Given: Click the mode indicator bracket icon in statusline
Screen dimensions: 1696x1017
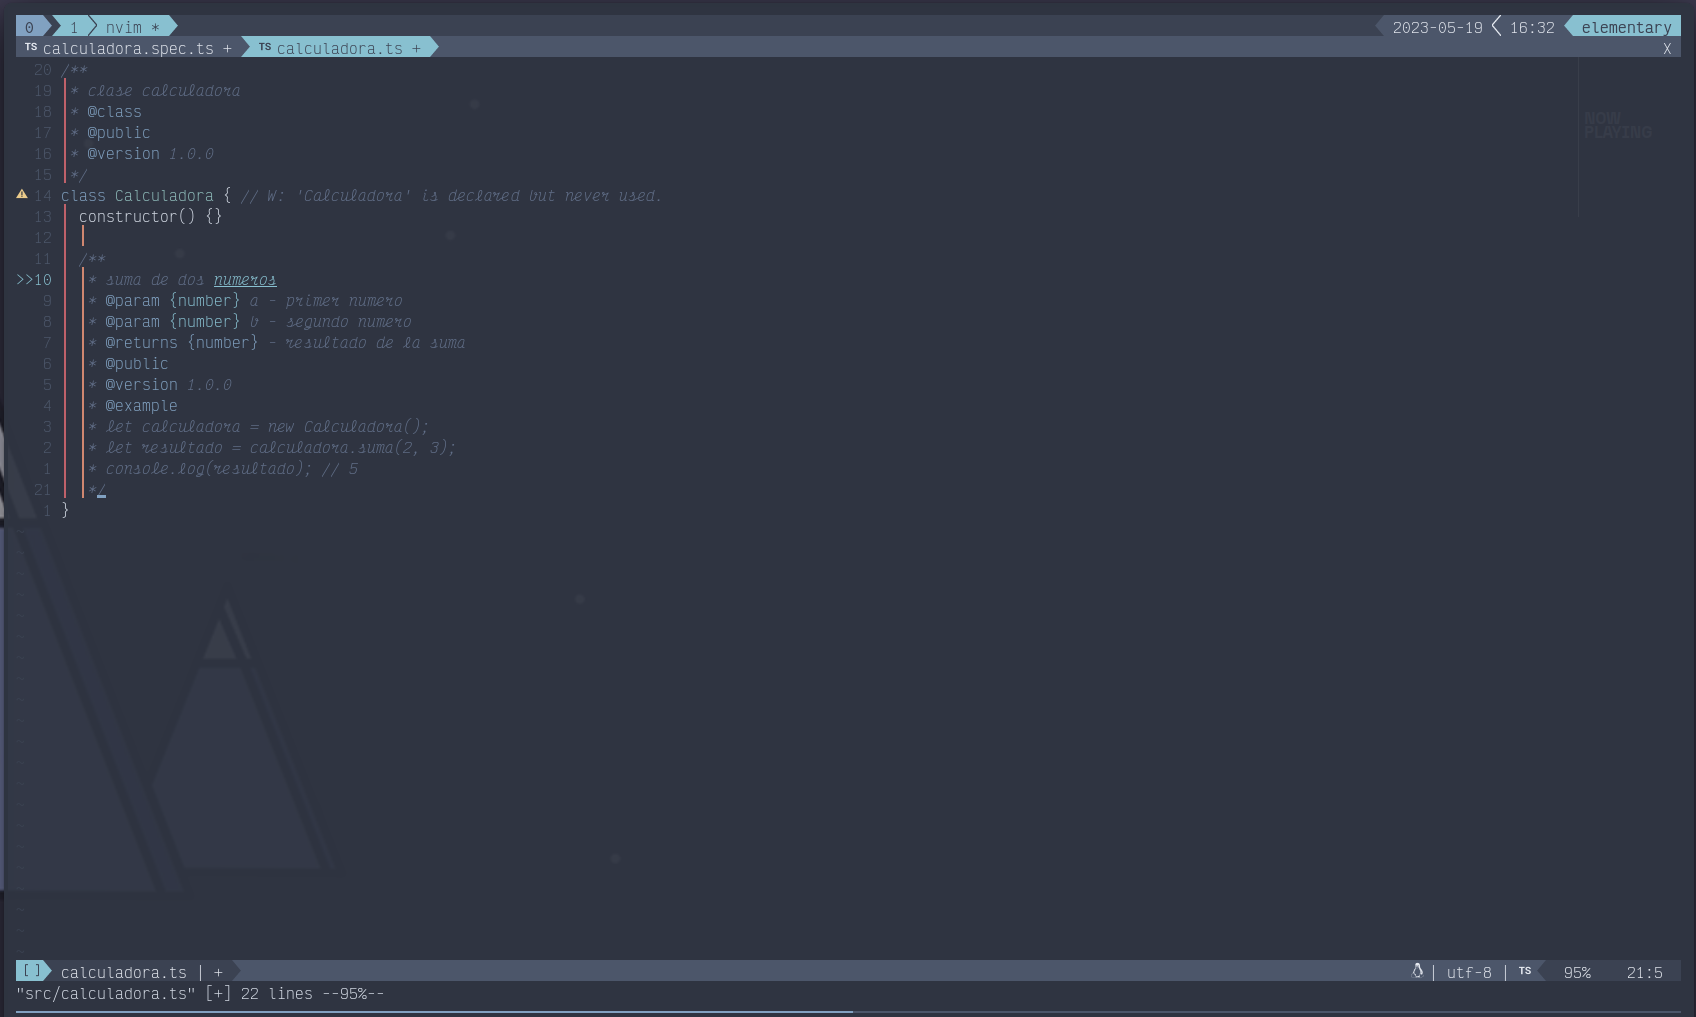Looking at the screenshot, I should coord(32,971).
